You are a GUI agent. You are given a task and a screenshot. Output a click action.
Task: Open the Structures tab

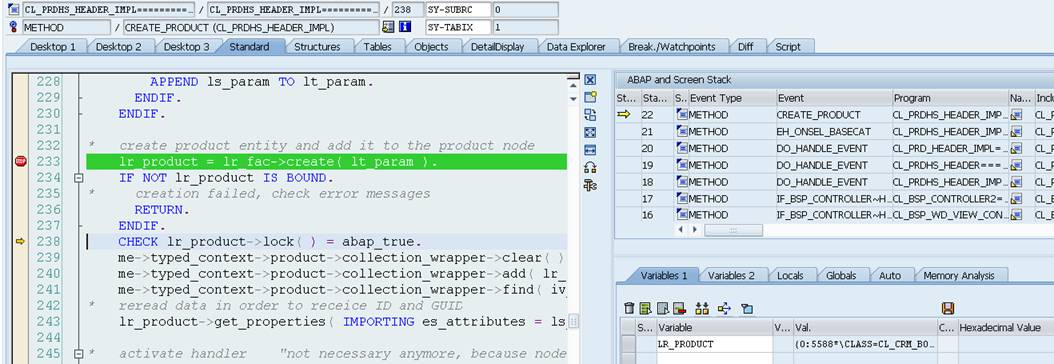tap(317, 46)
